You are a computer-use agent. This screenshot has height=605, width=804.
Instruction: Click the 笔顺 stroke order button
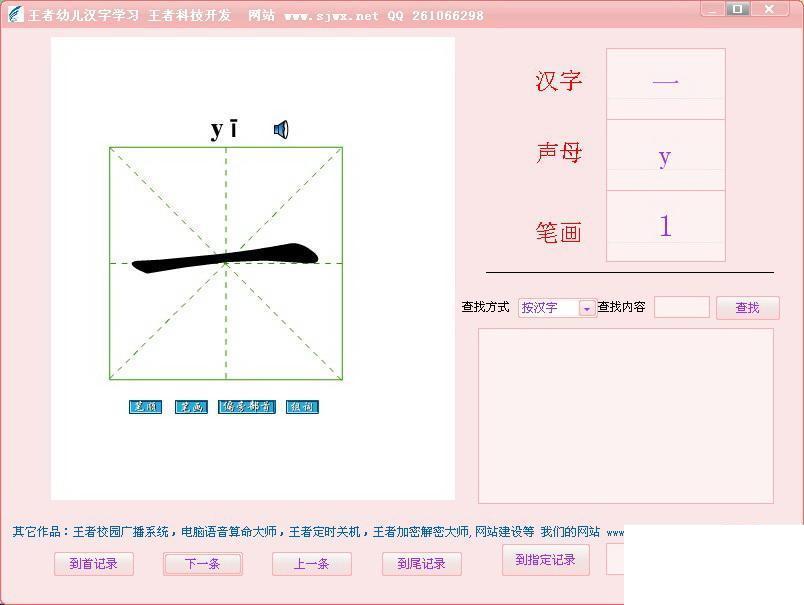tap(145, 407)
